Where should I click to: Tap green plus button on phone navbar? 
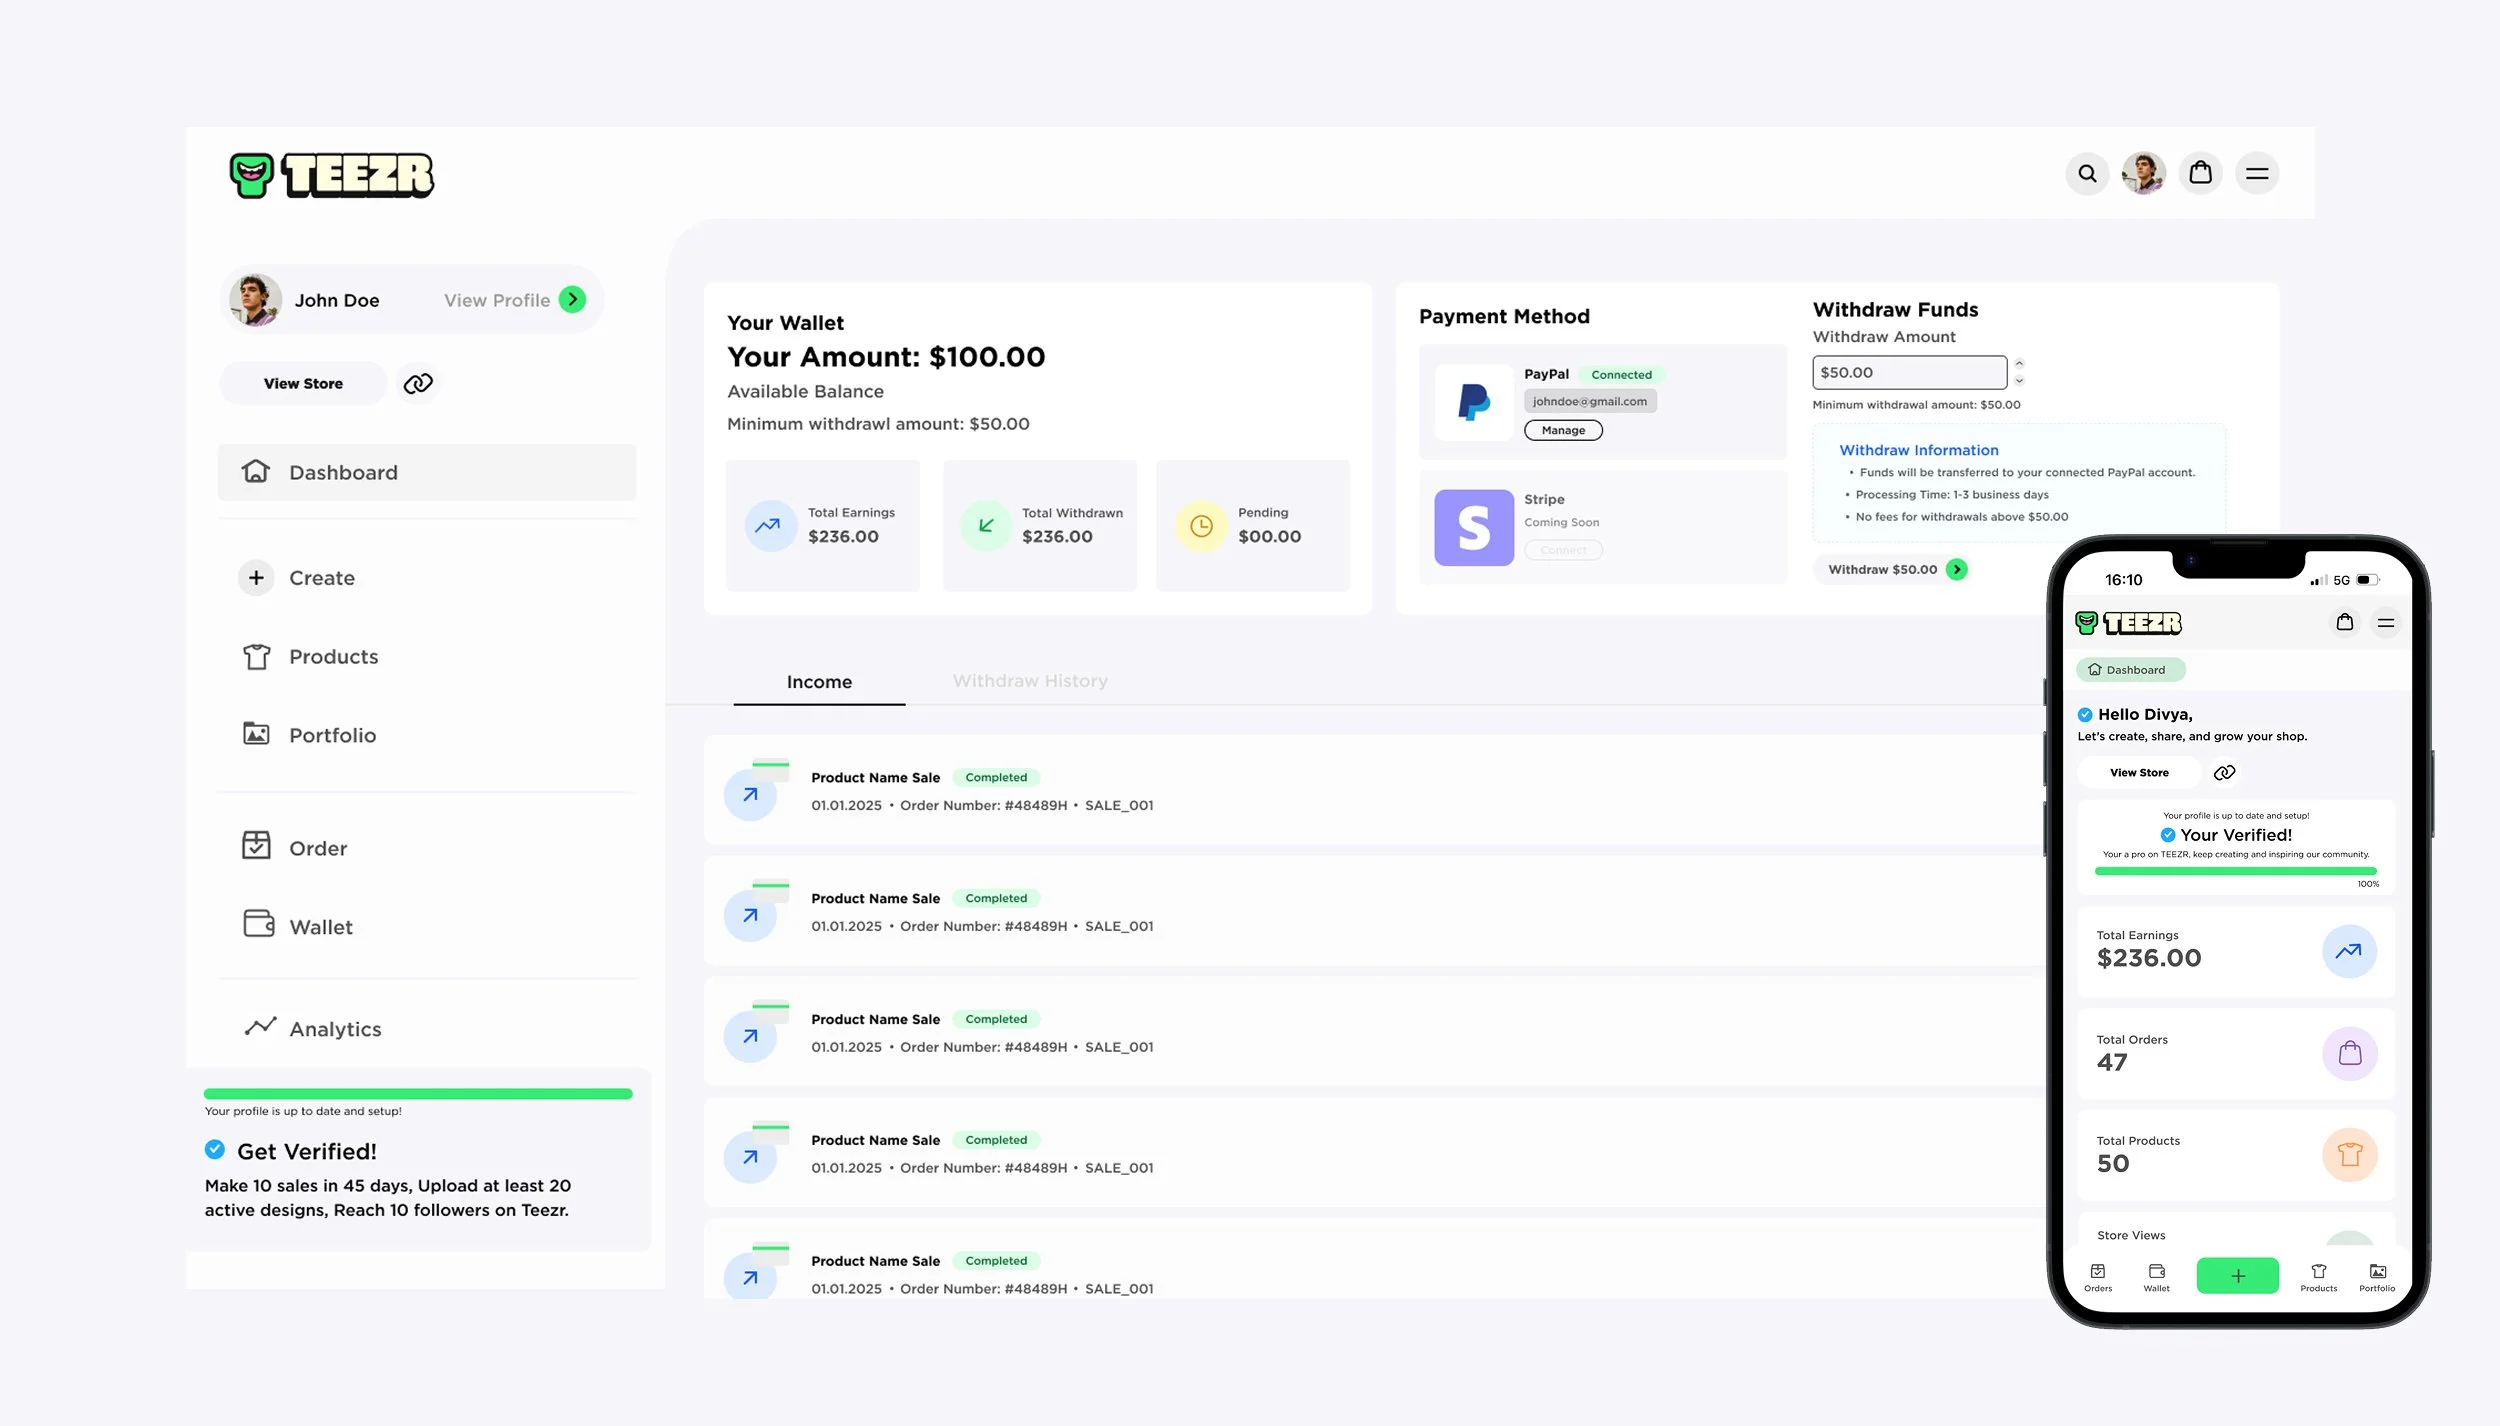coord(2237,1276)
